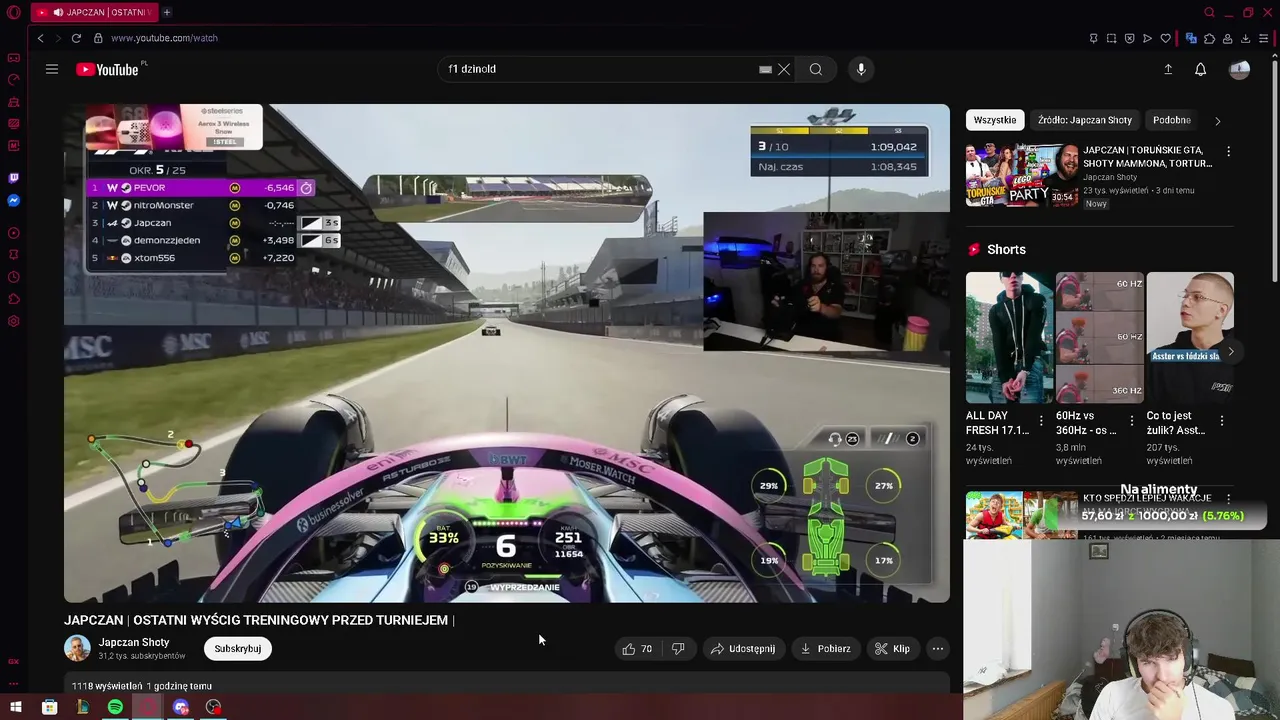Open Opera easy setup panel
The height and width of the screenshot is (720, 1280).
(1264, 38)
